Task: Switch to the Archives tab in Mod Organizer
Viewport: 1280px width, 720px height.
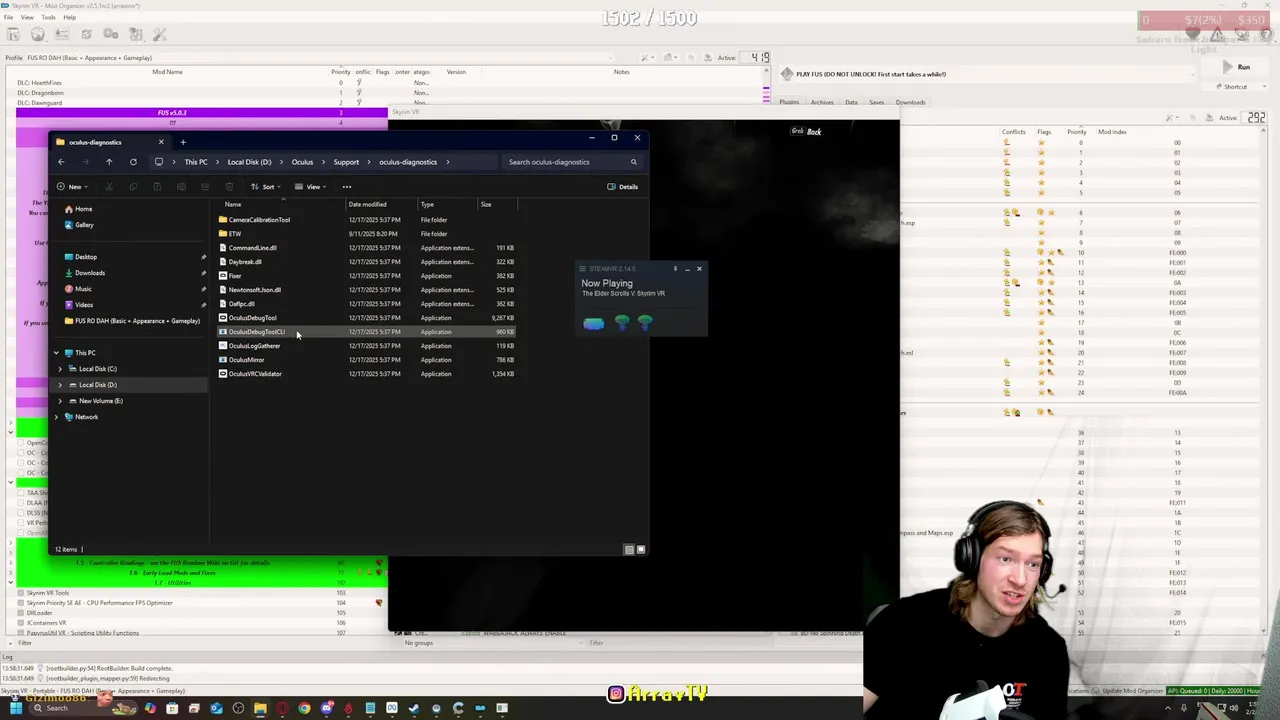Action: tap(822, 102)
